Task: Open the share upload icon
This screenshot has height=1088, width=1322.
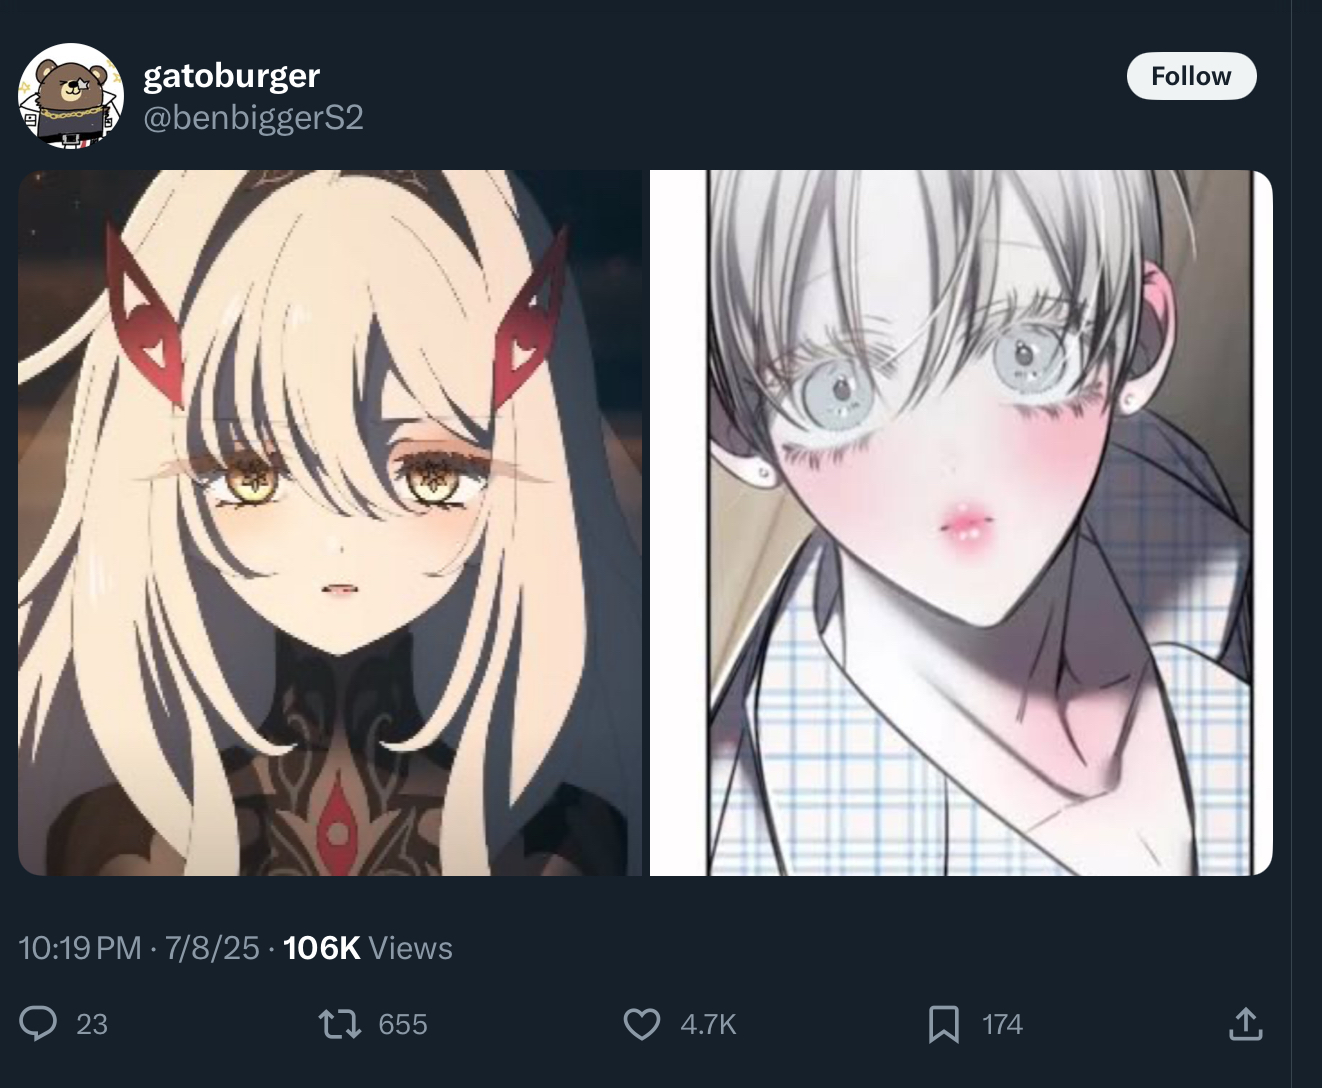Action: pos(1245,1024)
